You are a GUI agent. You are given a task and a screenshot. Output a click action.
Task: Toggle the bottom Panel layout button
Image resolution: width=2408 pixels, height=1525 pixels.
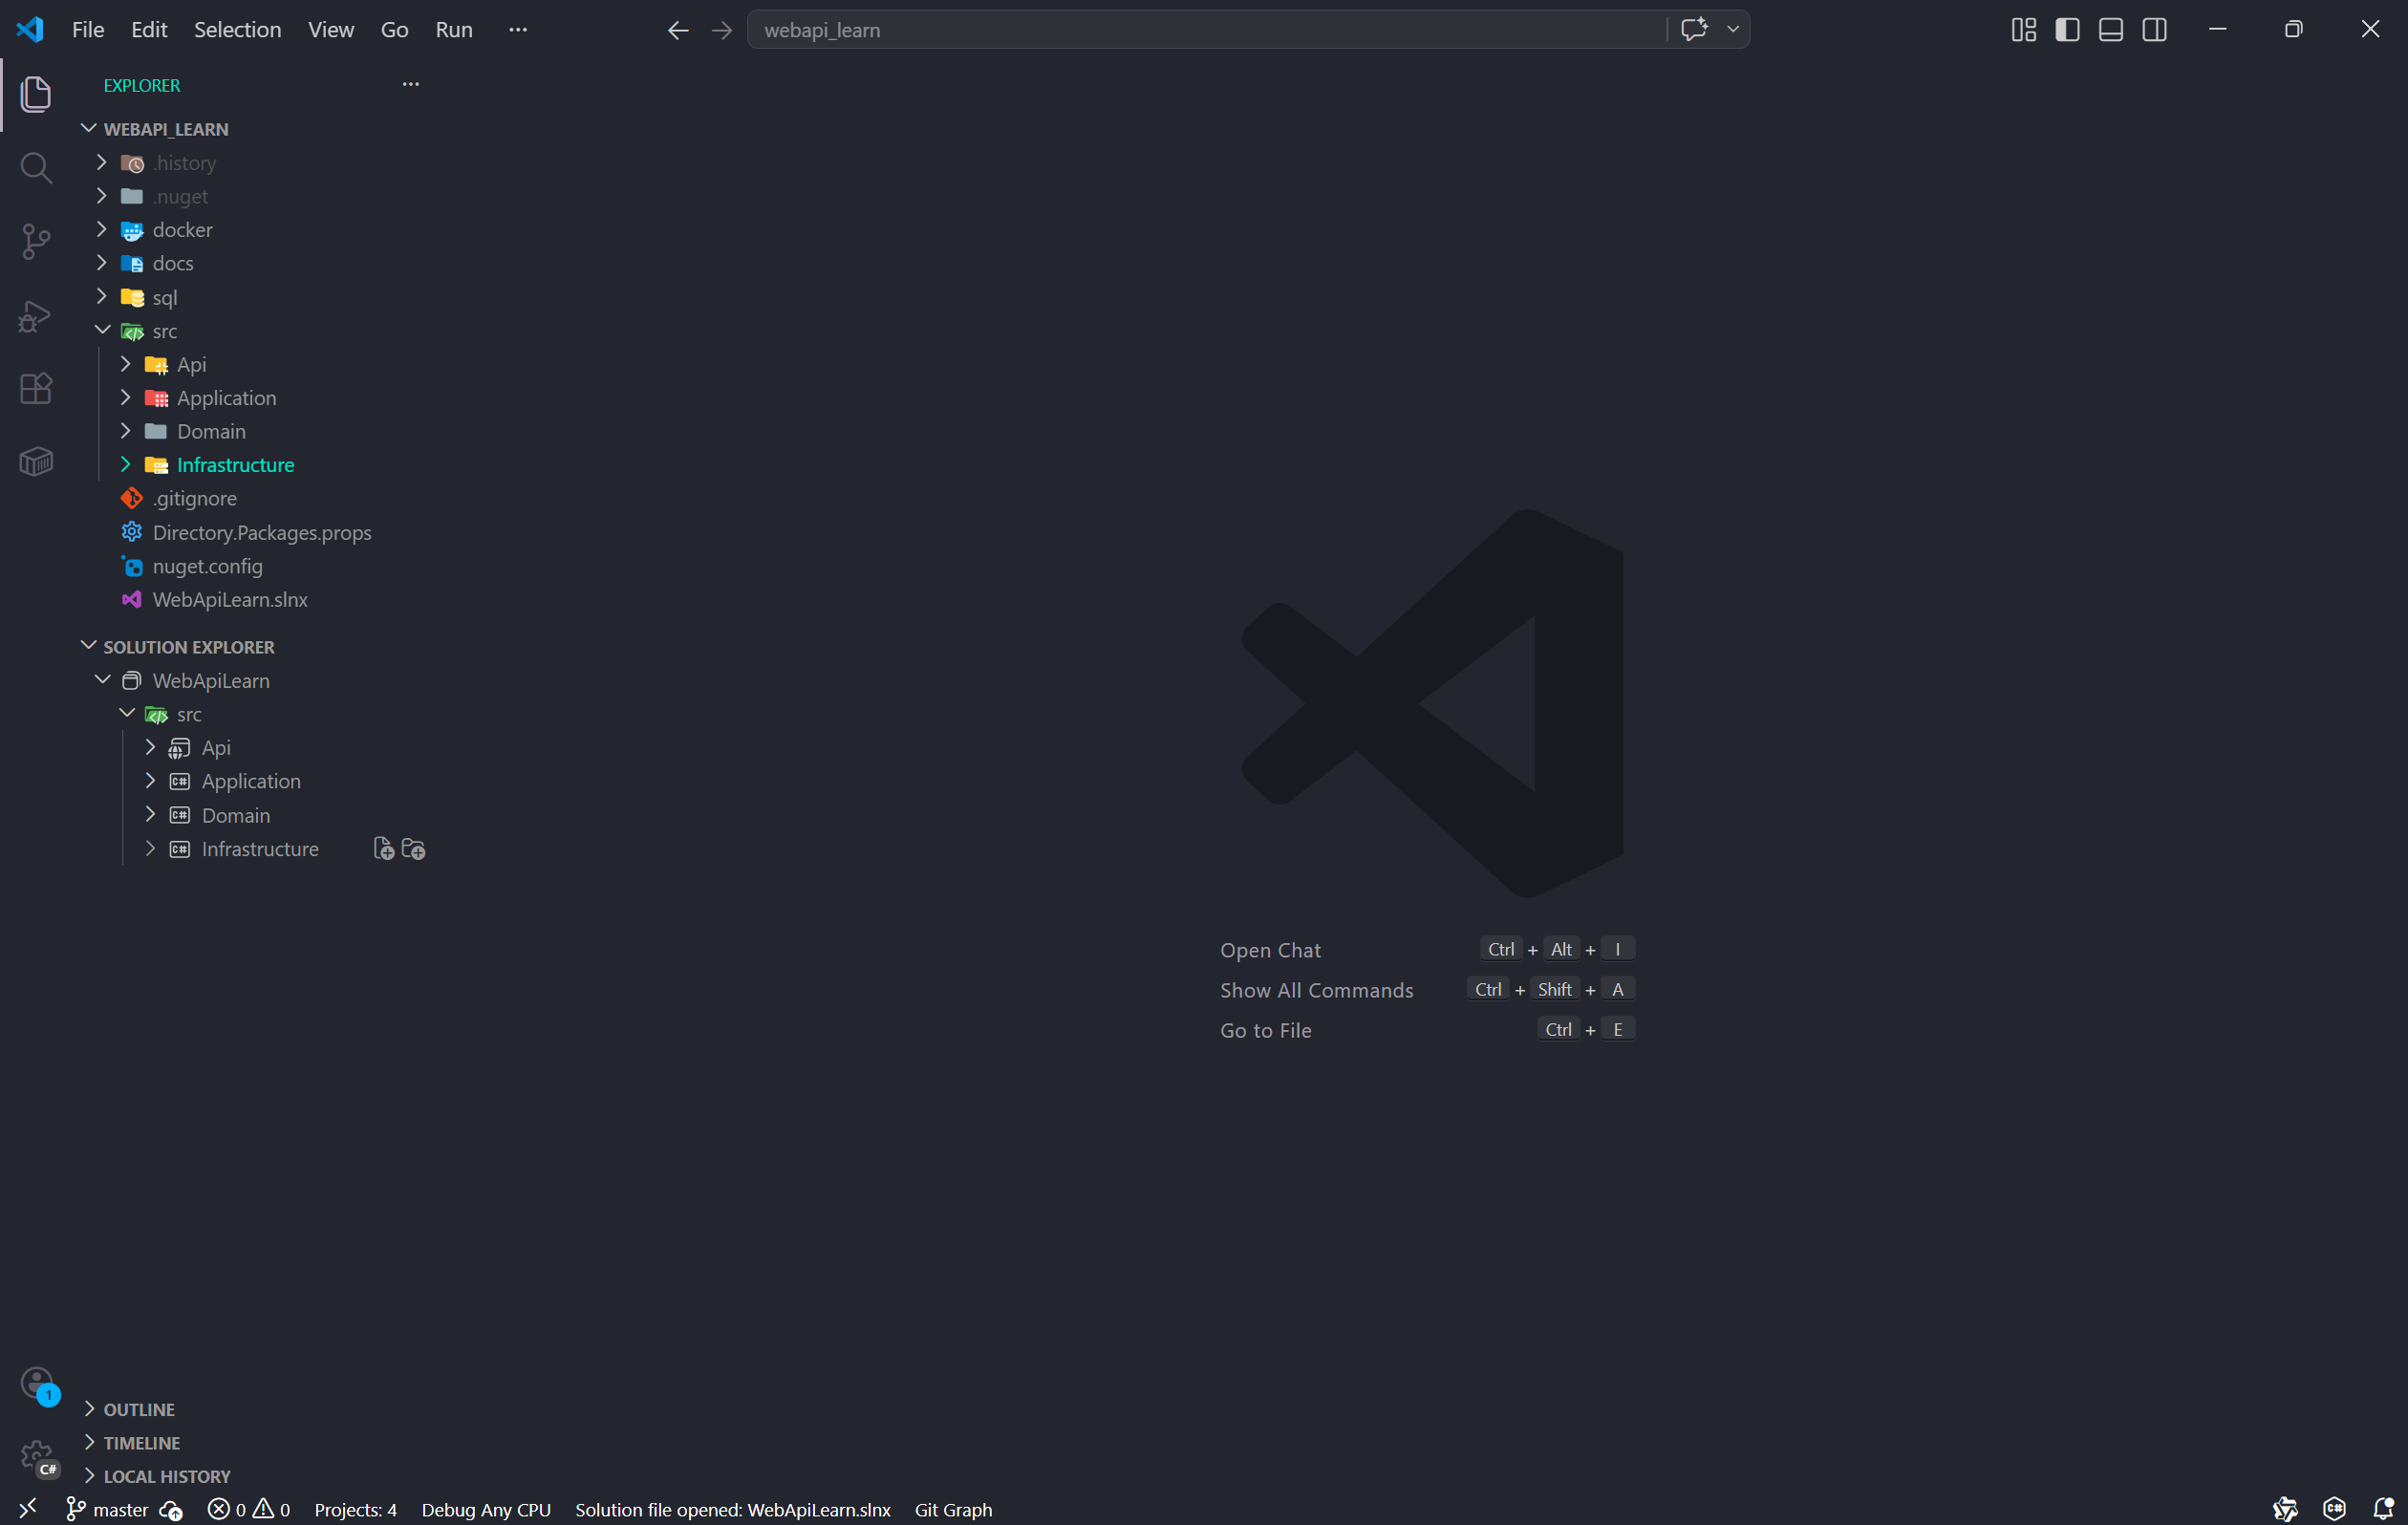pyautogui.click(x=2111, y=30)
